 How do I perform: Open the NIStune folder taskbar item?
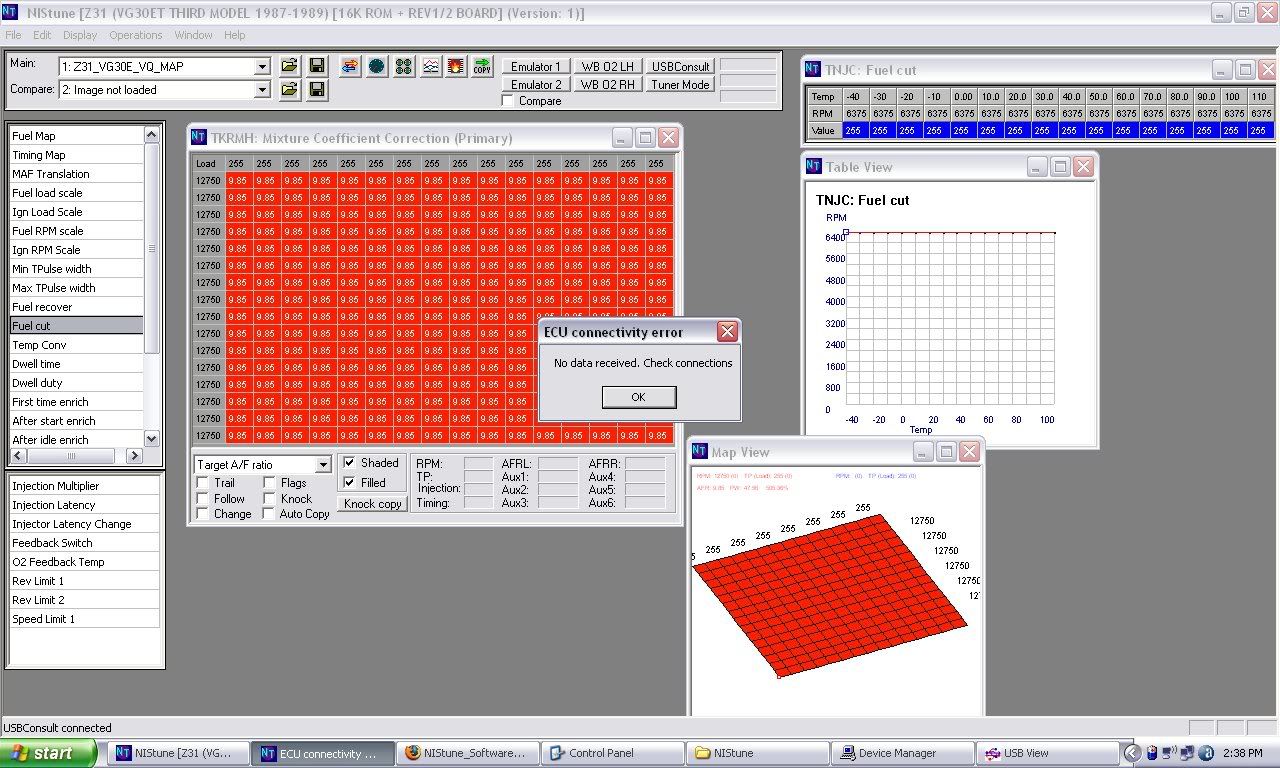pyautogui.click(x=757, y=753)
